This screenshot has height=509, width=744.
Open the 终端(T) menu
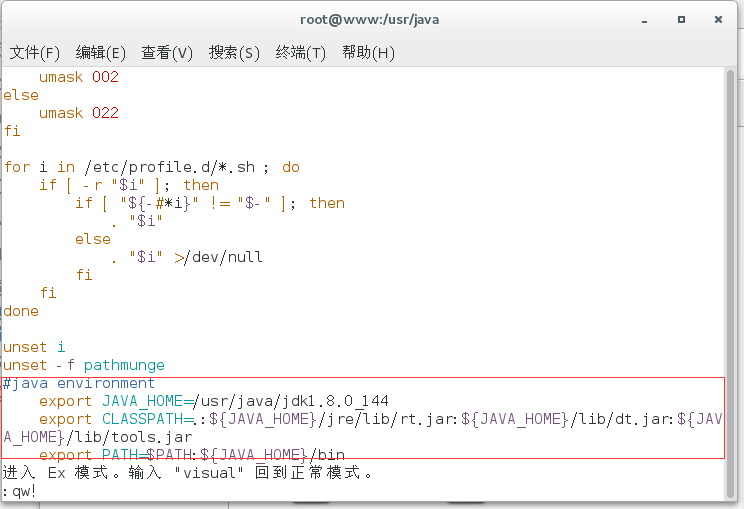301,52
